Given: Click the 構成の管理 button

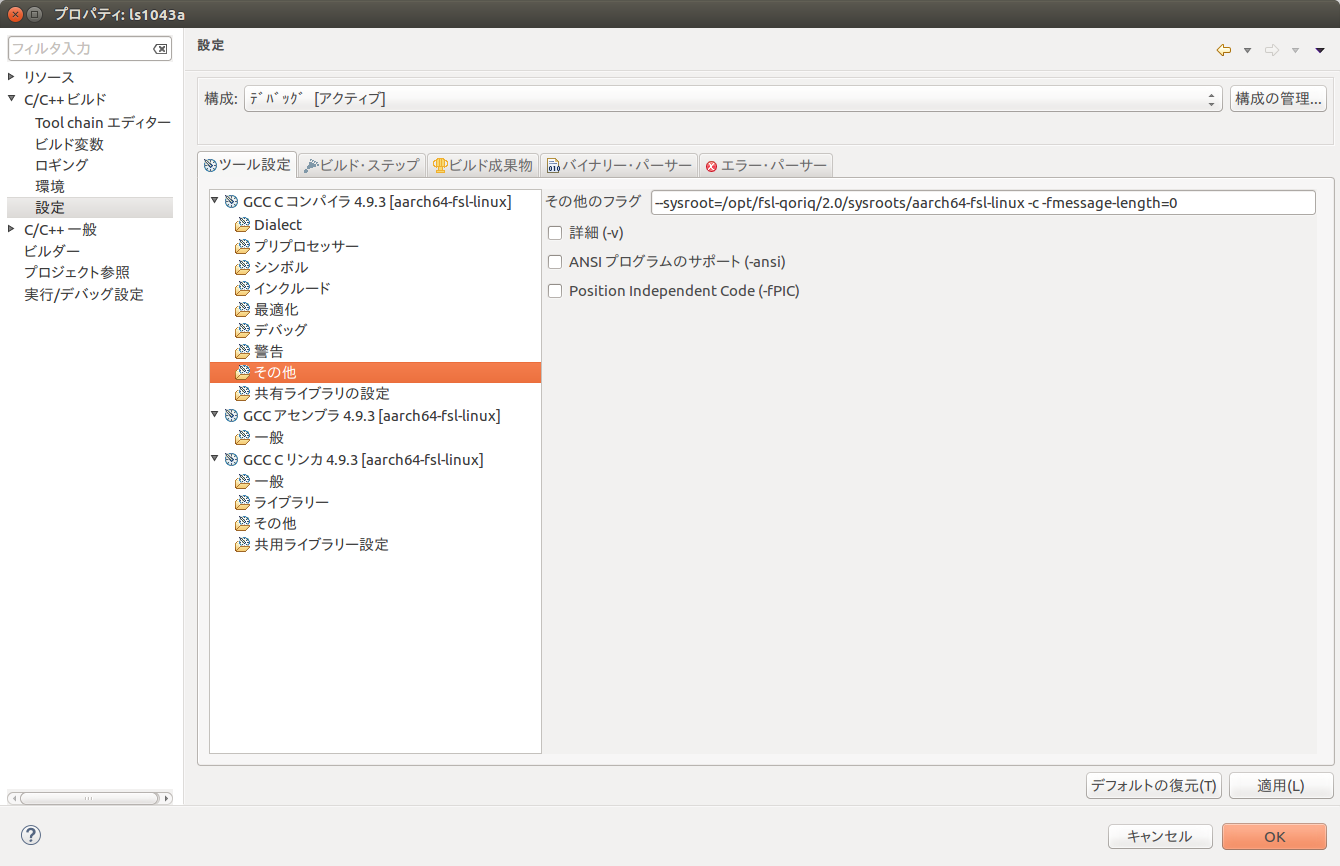Looking at the screenshot, I should click(x=1278, y=98).
